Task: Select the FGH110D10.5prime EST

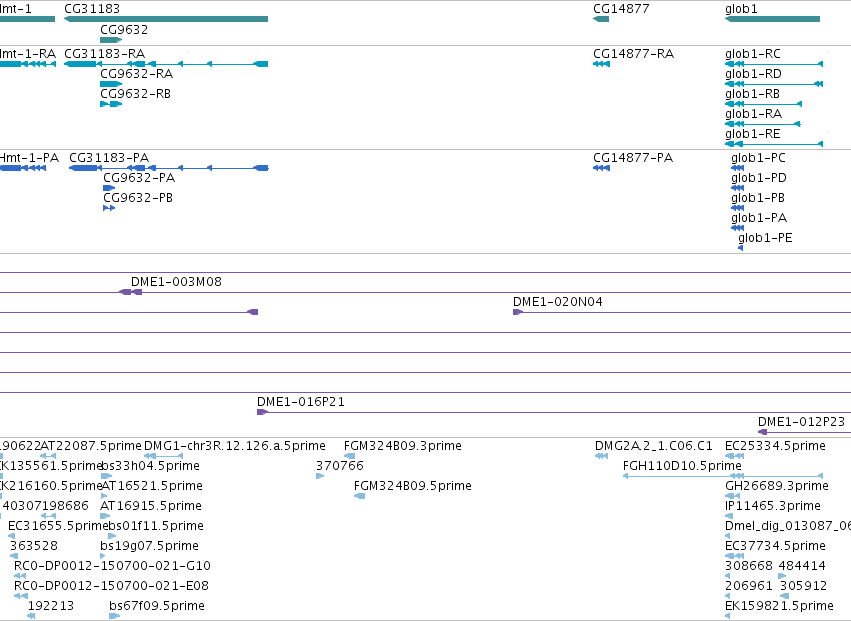Action: (x=723, y=476)
